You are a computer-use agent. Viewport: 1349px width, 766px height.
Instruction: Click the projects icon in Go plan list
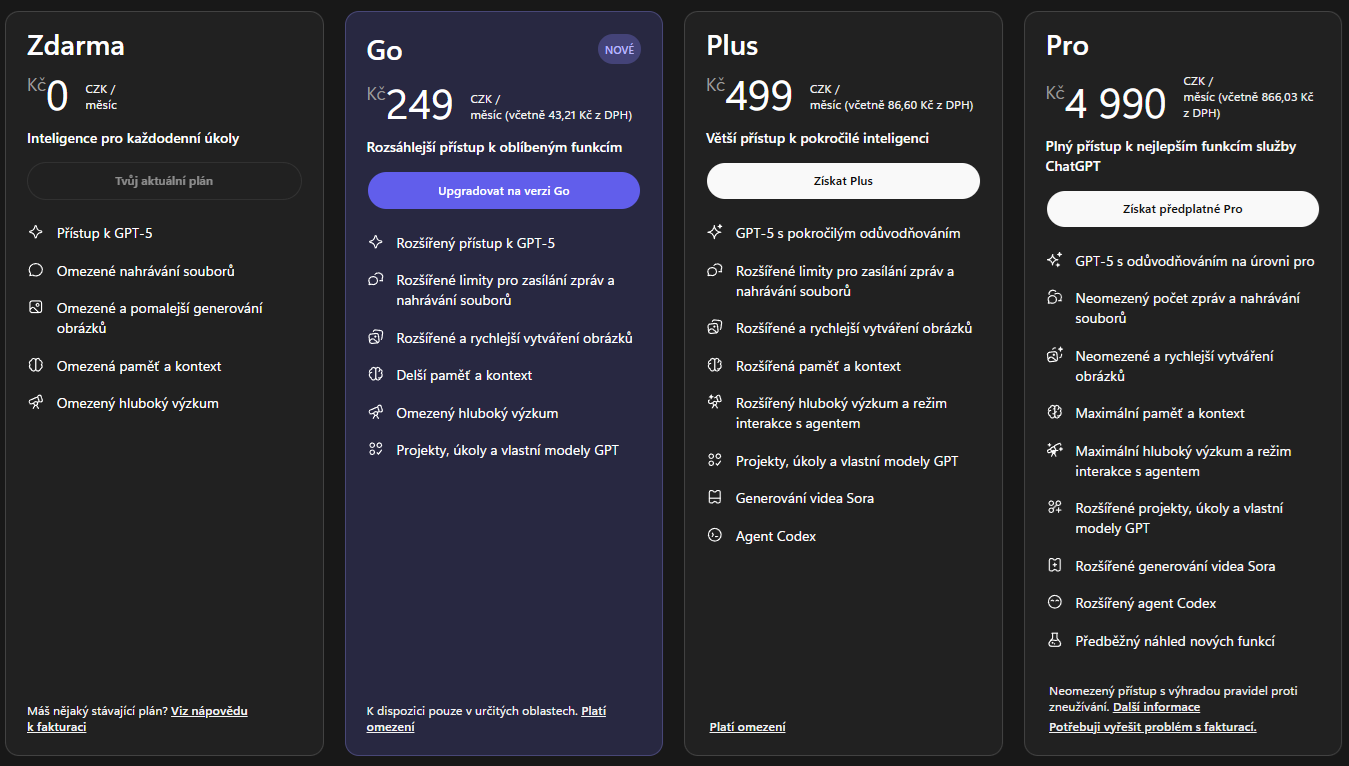[x=376, y=450]
